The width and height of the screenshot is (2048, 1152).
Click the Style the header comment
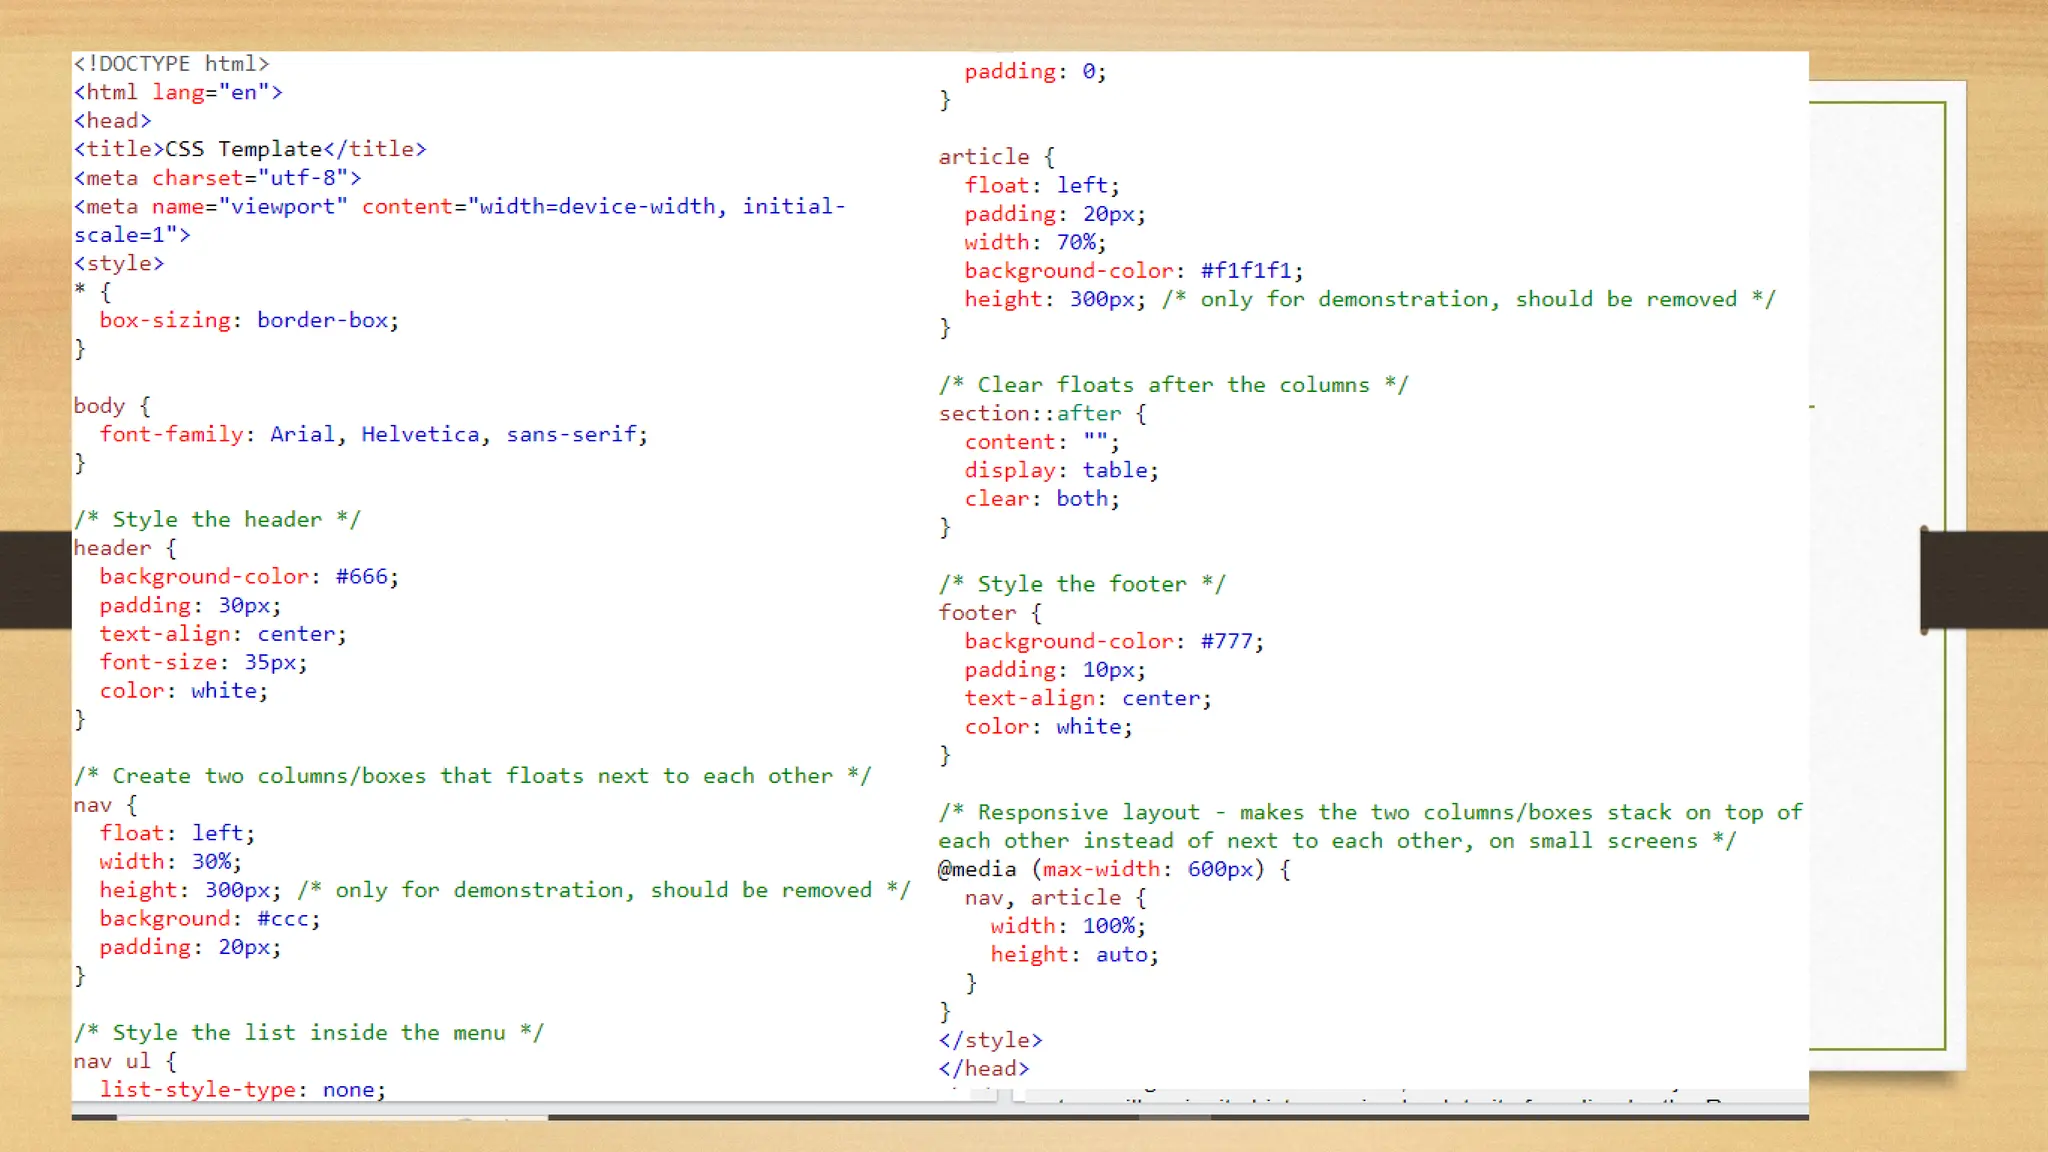(x=217, y=520)
